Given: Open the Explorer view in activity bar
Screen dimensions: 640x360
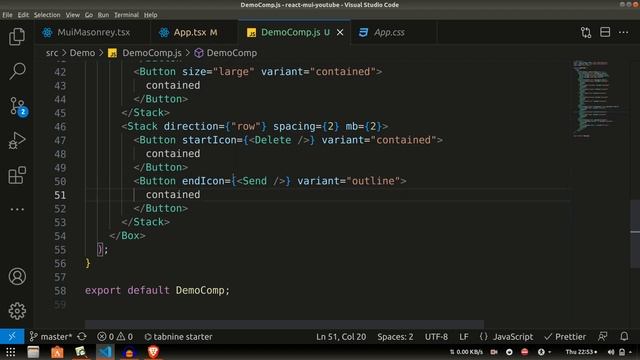Looking at the screenshot, I should click(x=17, y=37).
